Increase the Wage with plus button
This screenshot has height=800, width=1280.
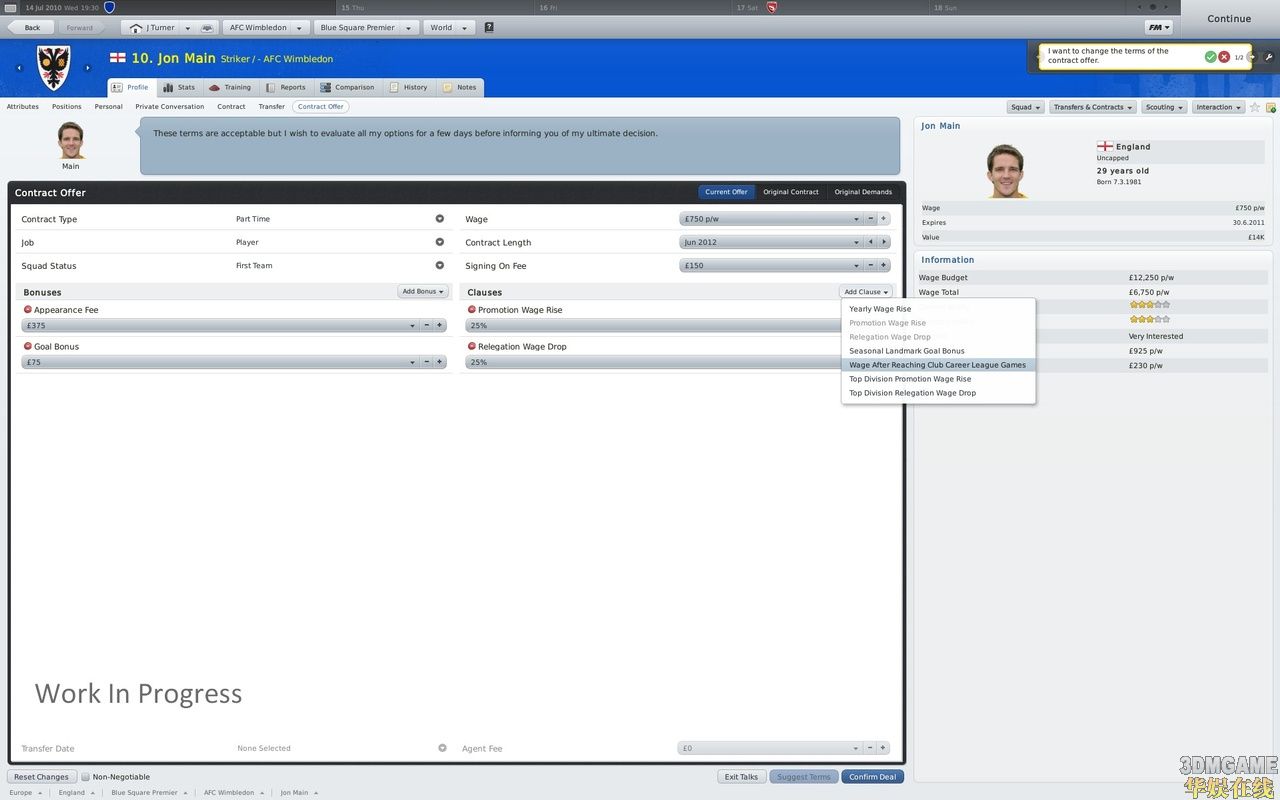(883, 219)
